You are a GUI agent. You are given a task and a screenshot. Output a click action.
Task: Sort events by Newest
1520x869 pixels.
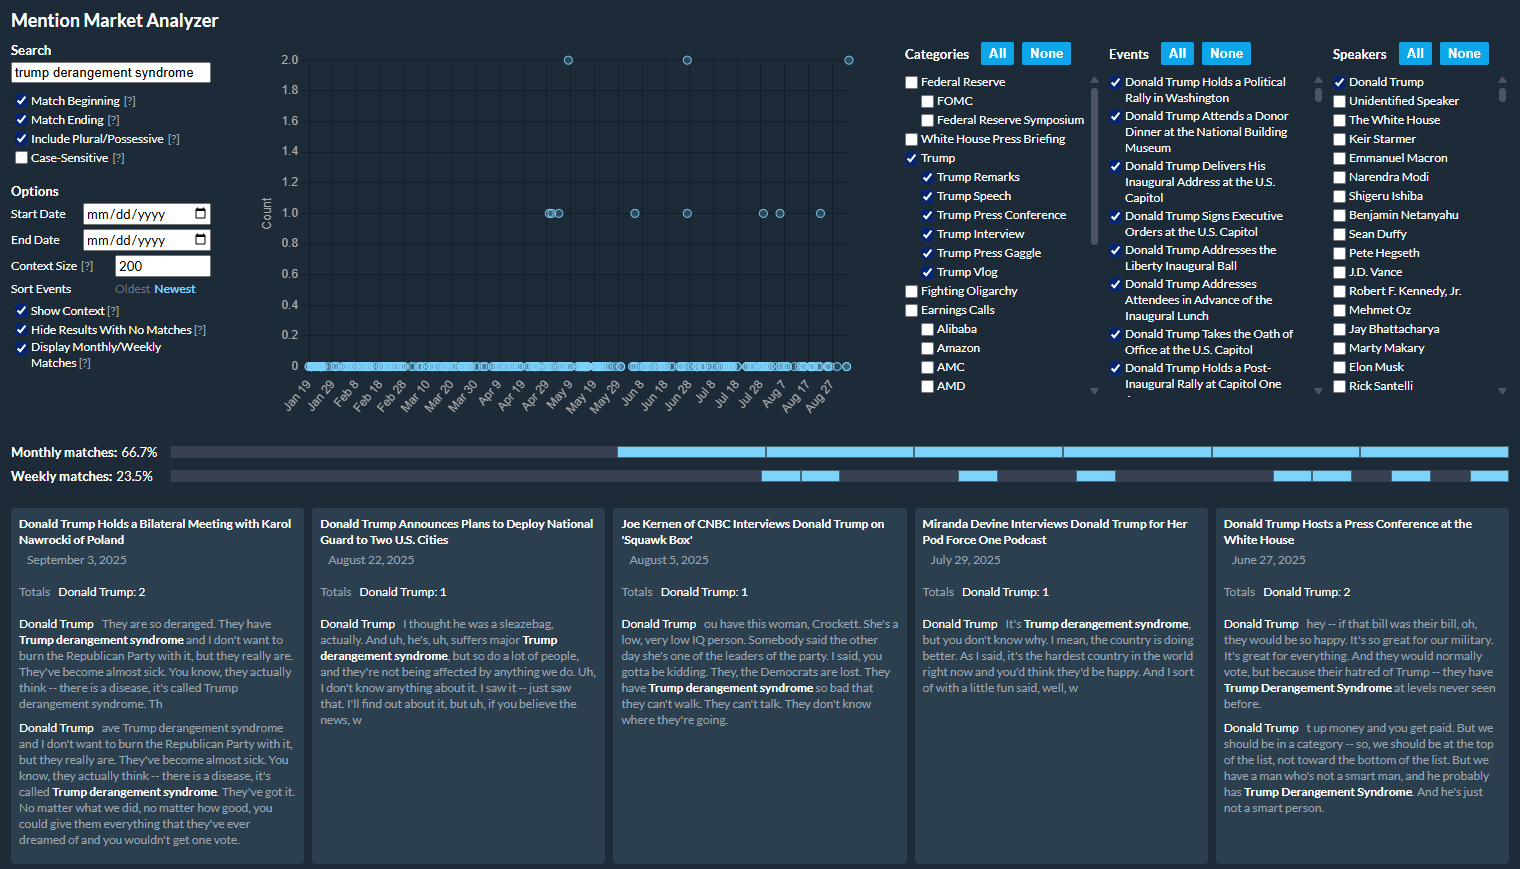[x=175, y=289]
